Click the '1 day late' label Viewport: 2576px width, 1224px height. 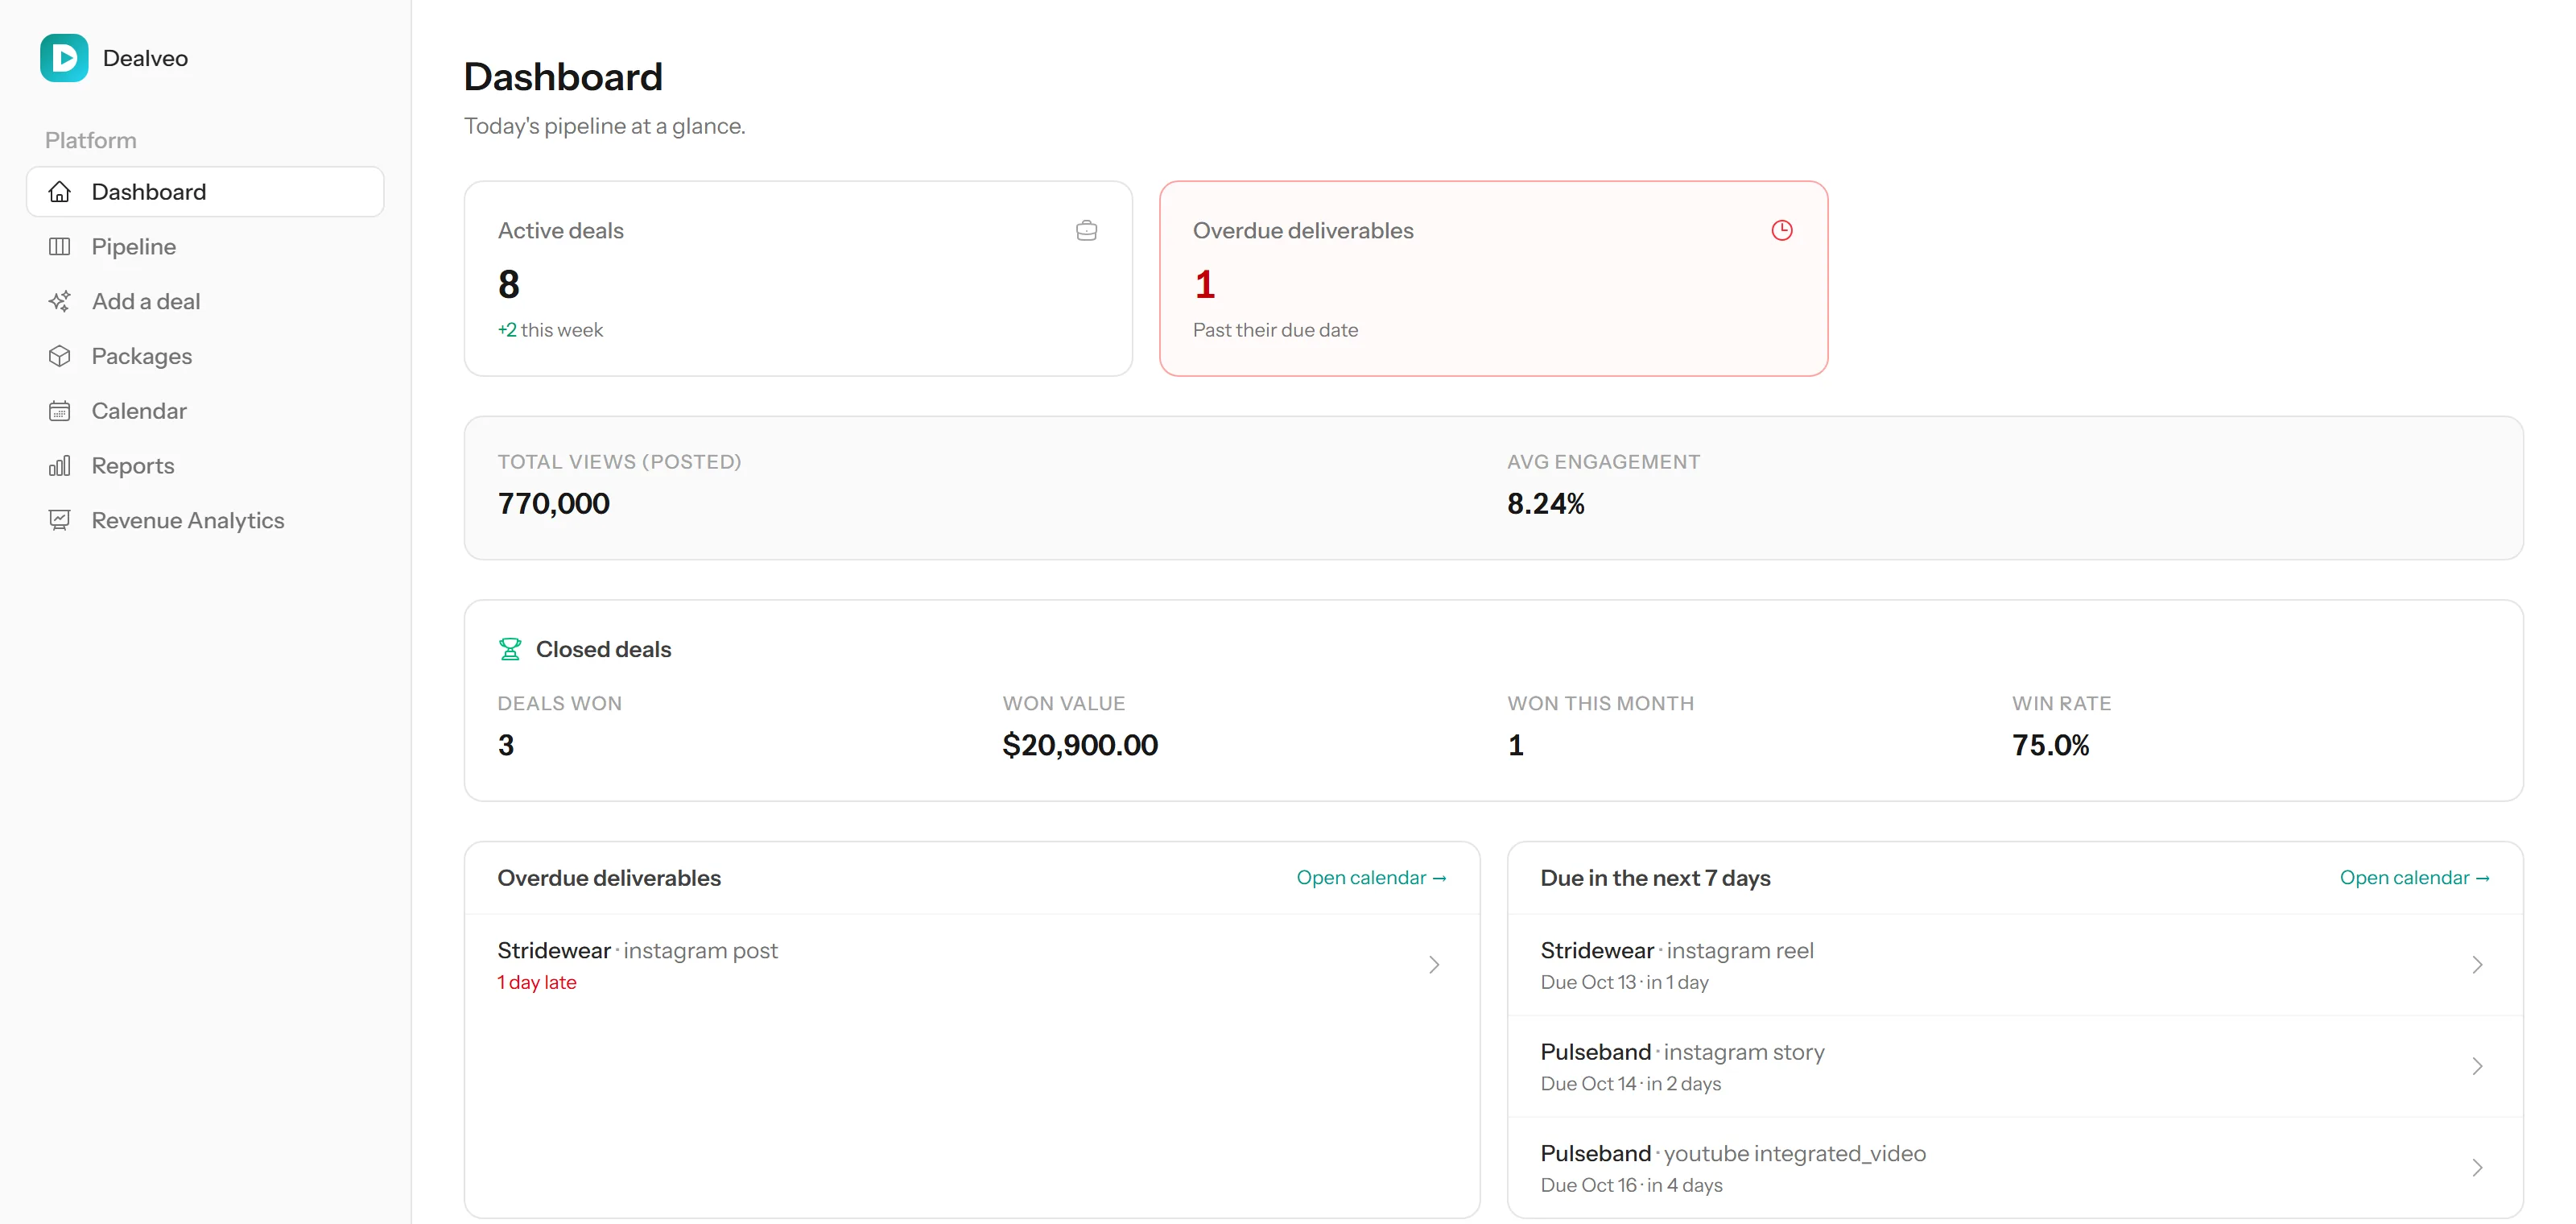(537, 983)
